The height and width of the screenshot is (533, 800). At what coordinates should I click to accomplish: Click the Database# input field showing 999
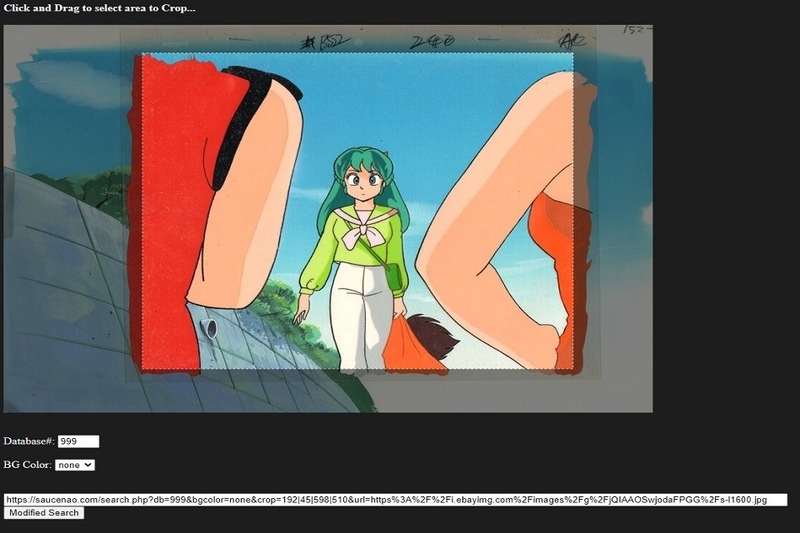tap(78, 441)
